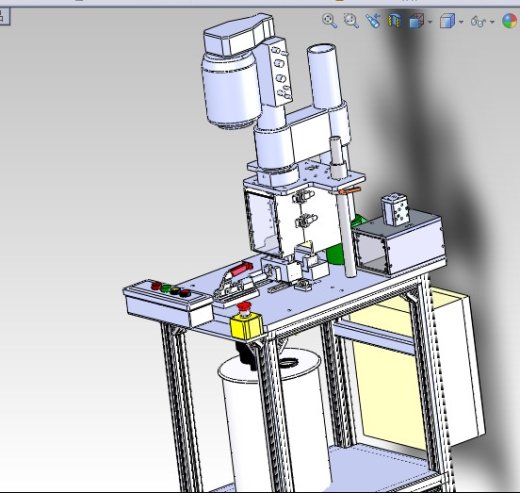This screenshot has height=493, width=520.
Task: Click the Display Style cube icon
Action: (x=447, y=21)
